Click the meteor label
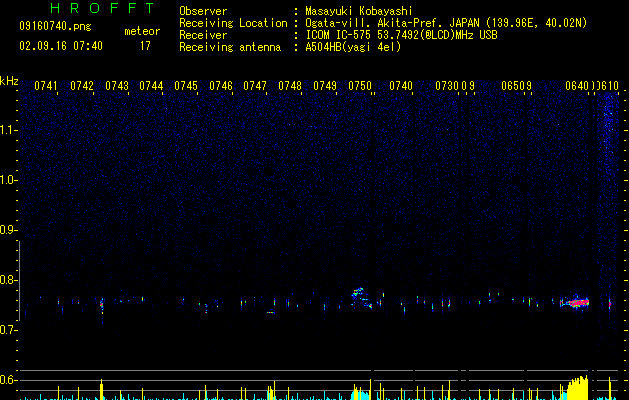 click(142, 31)
